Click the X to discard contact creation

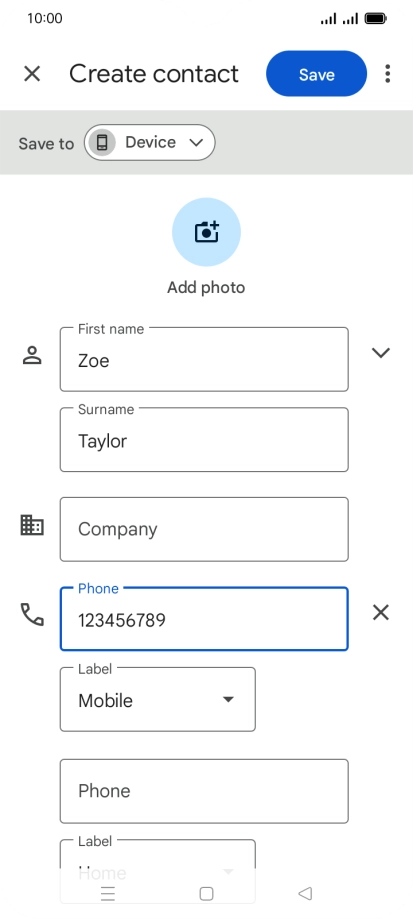[32, 74]
